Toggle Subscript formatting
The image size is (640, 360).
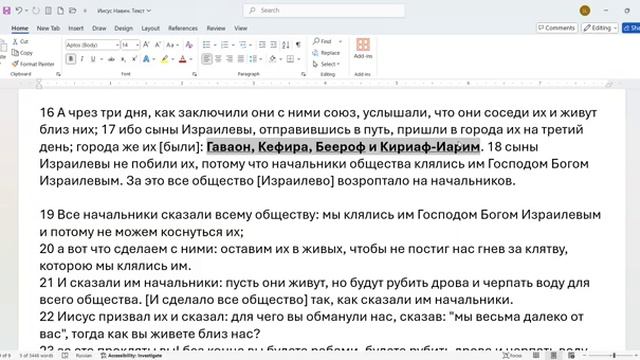point(123,59)
